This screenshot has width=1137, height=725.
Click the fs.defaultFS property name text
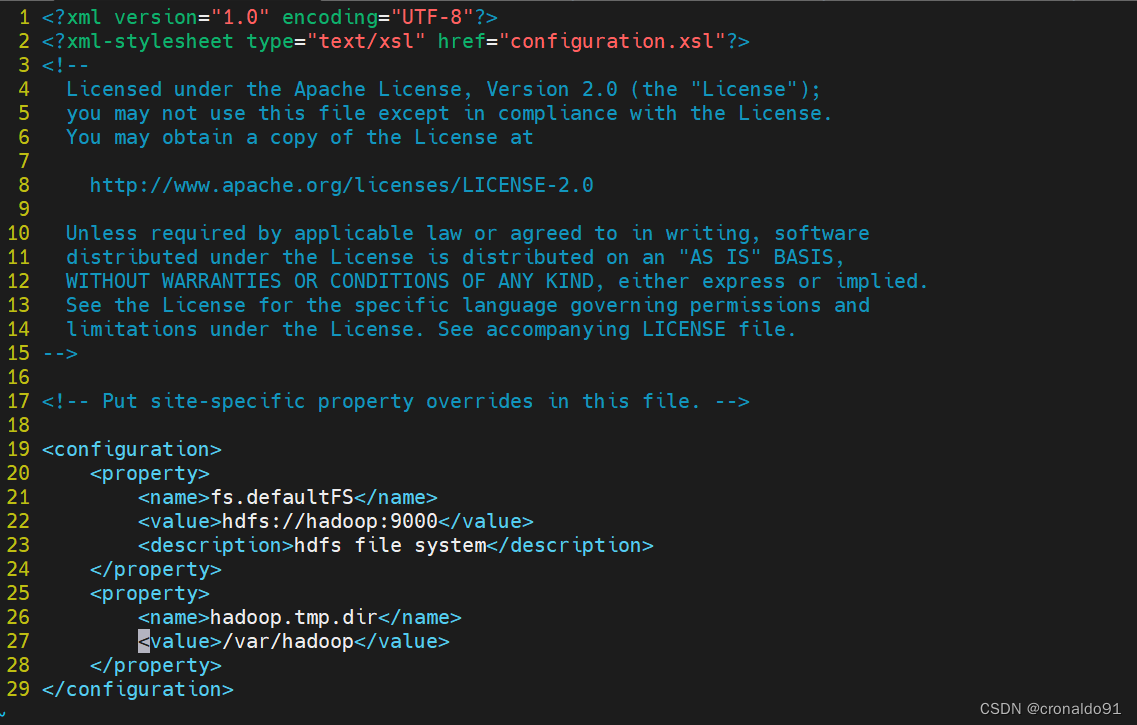point(281,497)
